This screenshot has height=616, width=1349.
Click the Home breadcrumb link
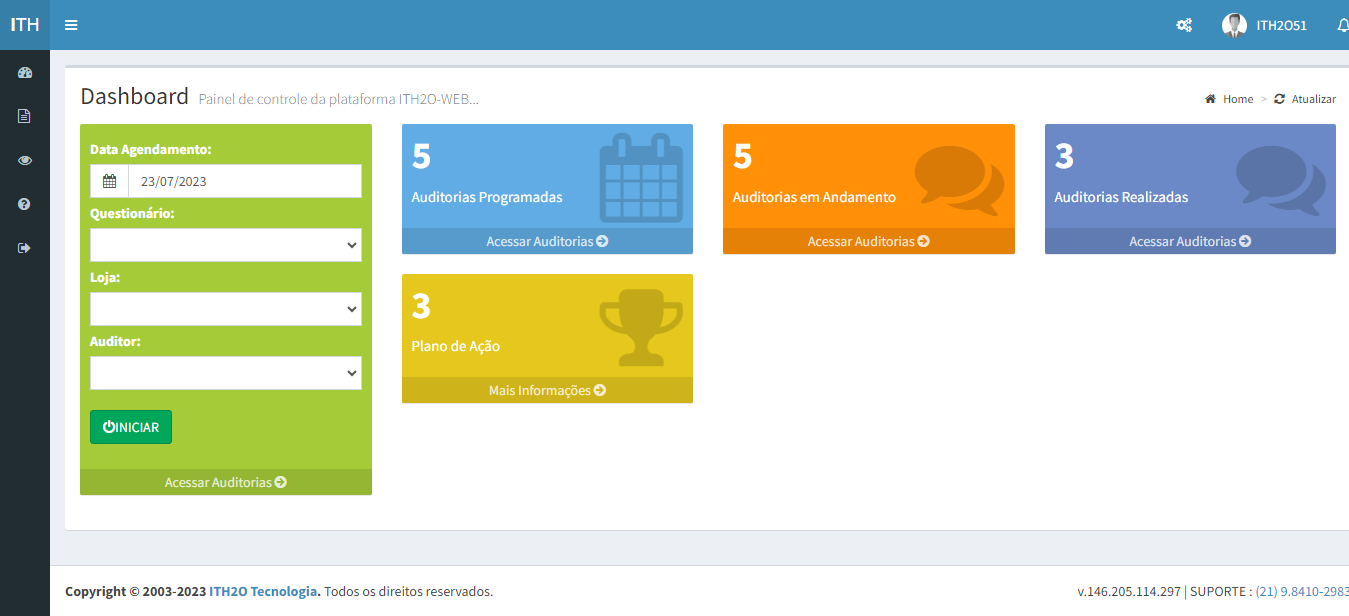[1236, 99]
